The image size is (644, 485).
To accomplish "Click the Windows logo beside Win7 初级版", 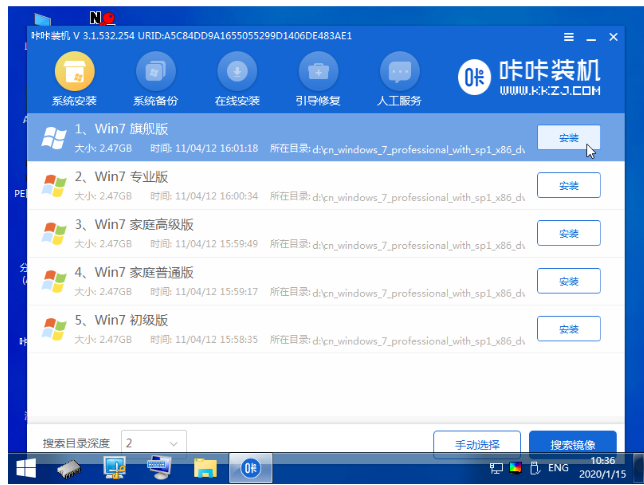I will click(54, 328).
